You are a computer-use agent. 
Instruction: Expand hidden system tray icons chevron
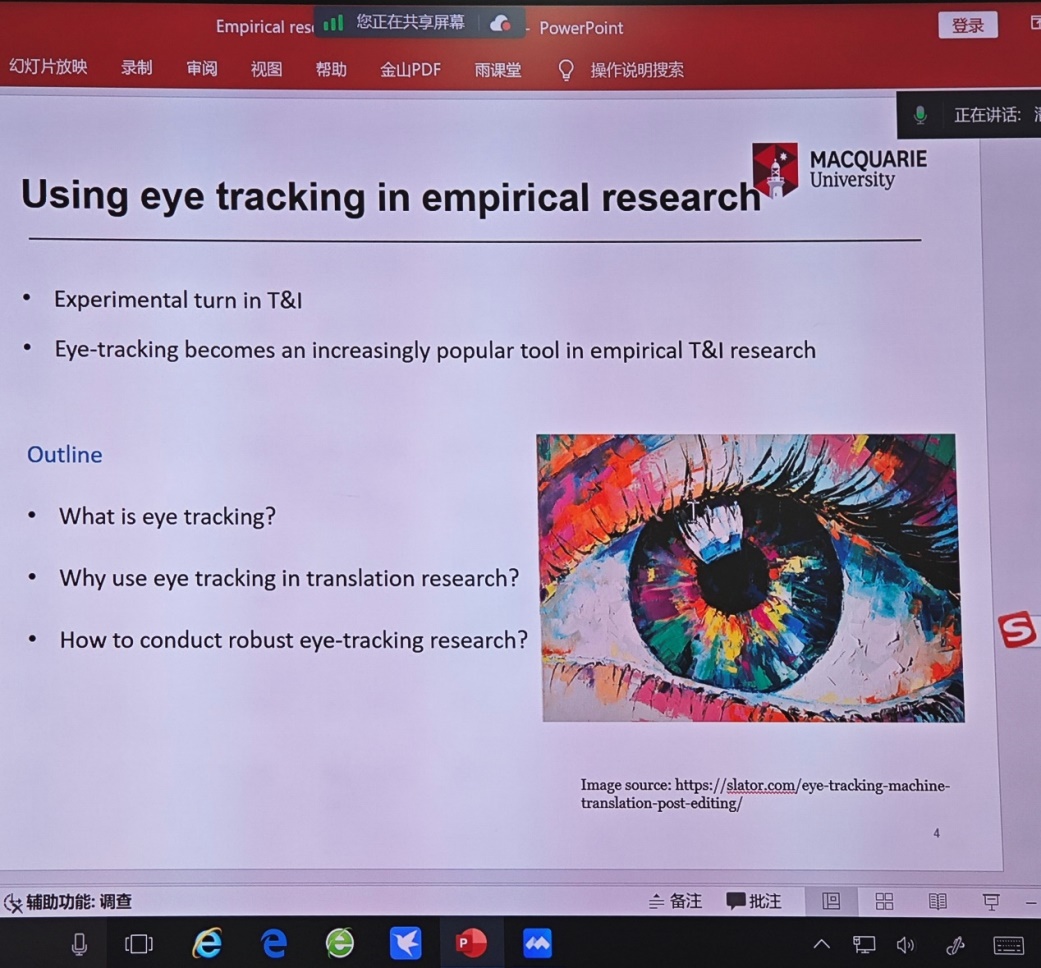click(x=821, y=944)
